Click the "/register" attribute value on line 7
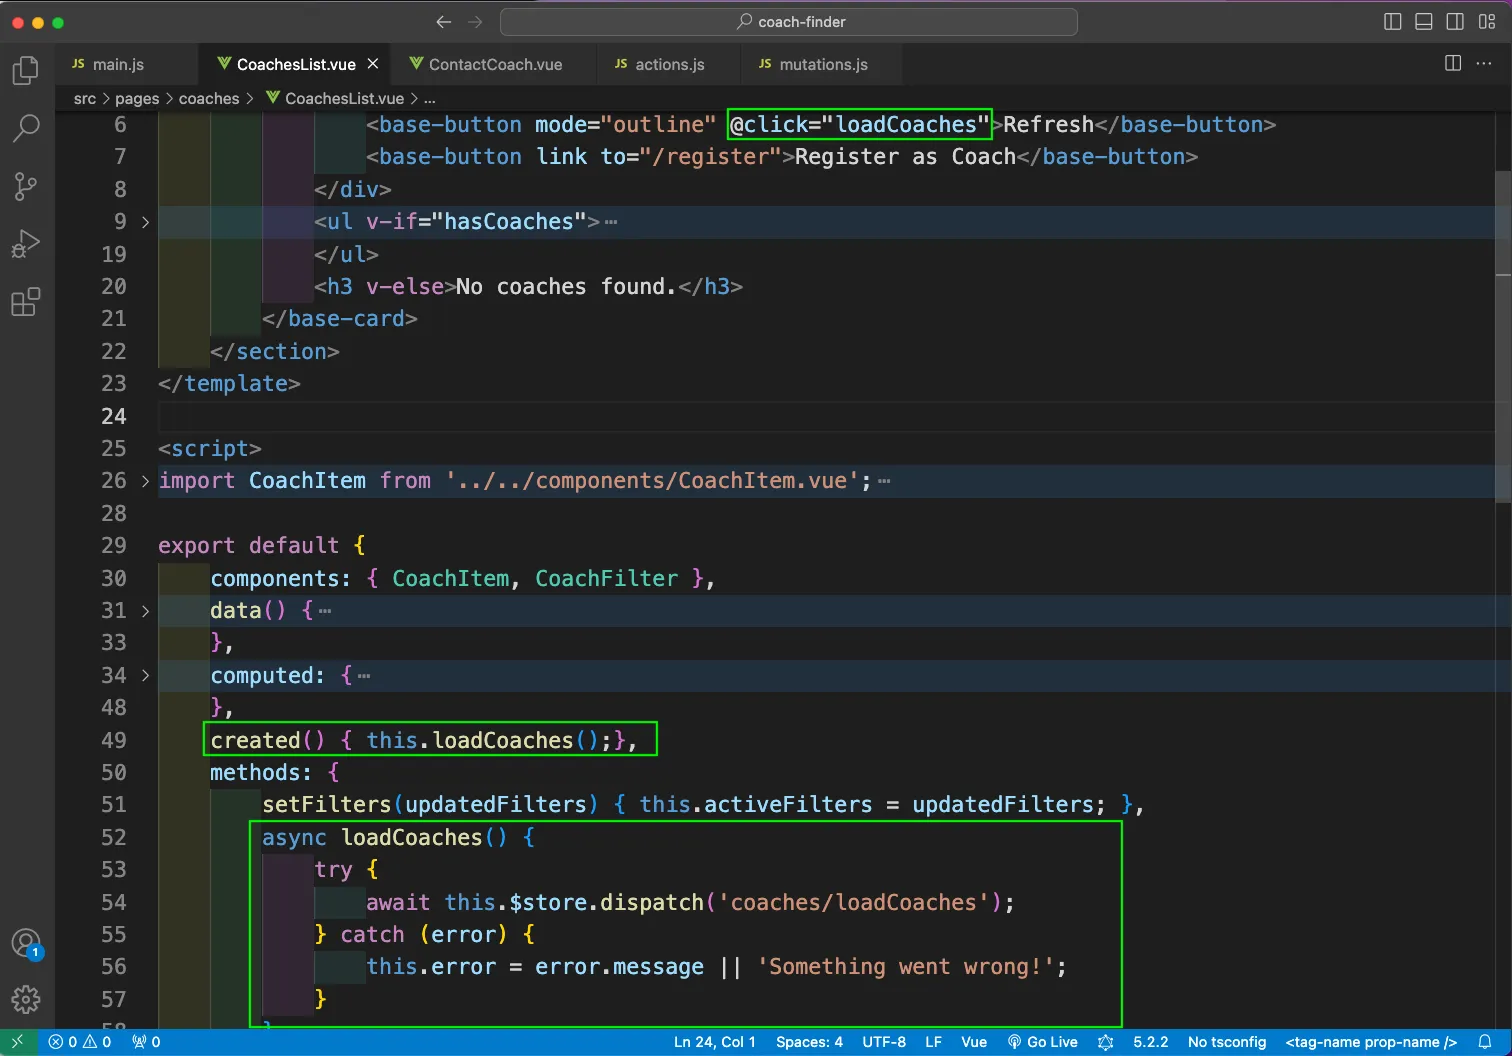The image size is (1512, 1056). click(711, 157)
